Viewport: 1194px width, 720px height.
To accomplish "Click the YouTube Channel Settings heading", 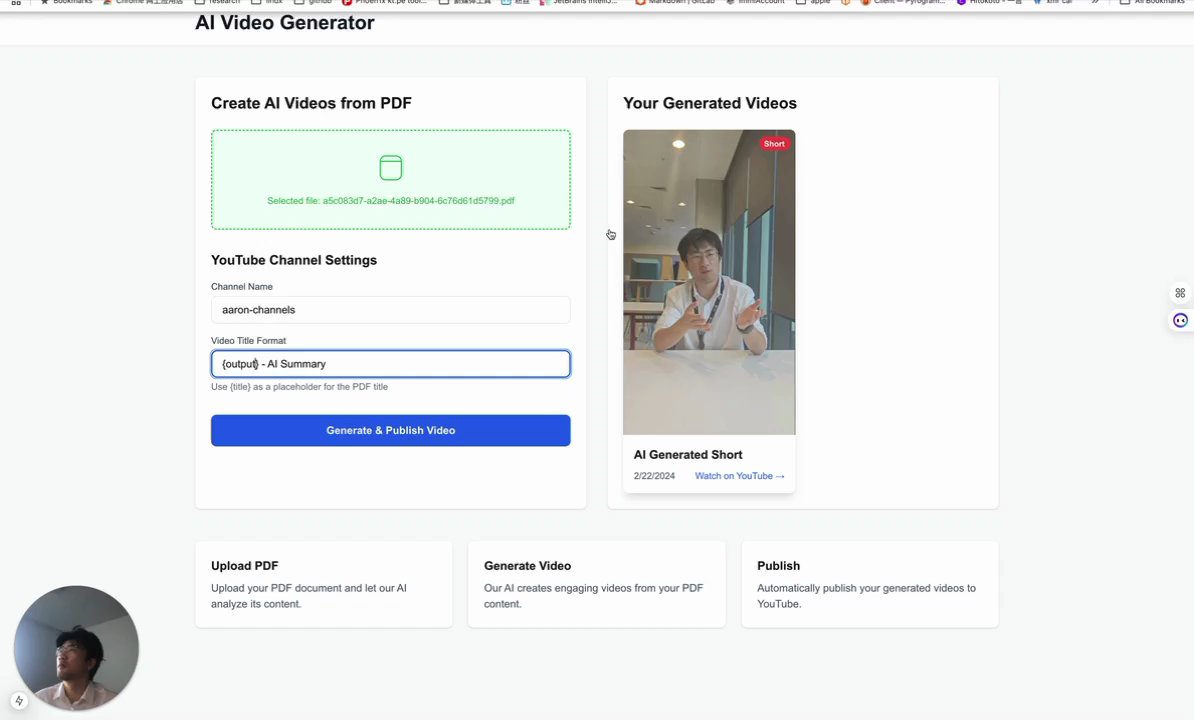I will click(294, 260).
